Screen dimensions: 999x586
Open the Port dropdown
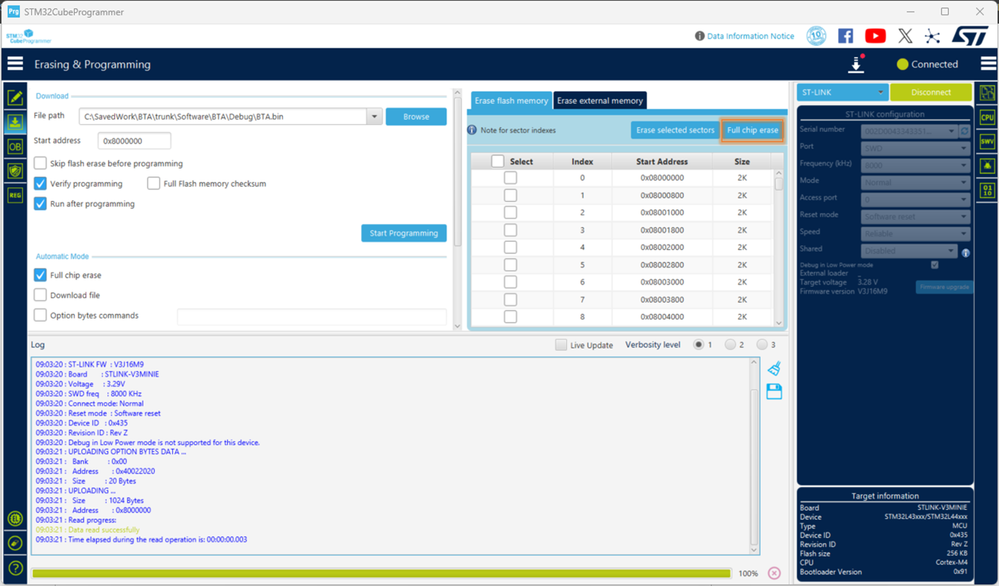pos(915,148)
